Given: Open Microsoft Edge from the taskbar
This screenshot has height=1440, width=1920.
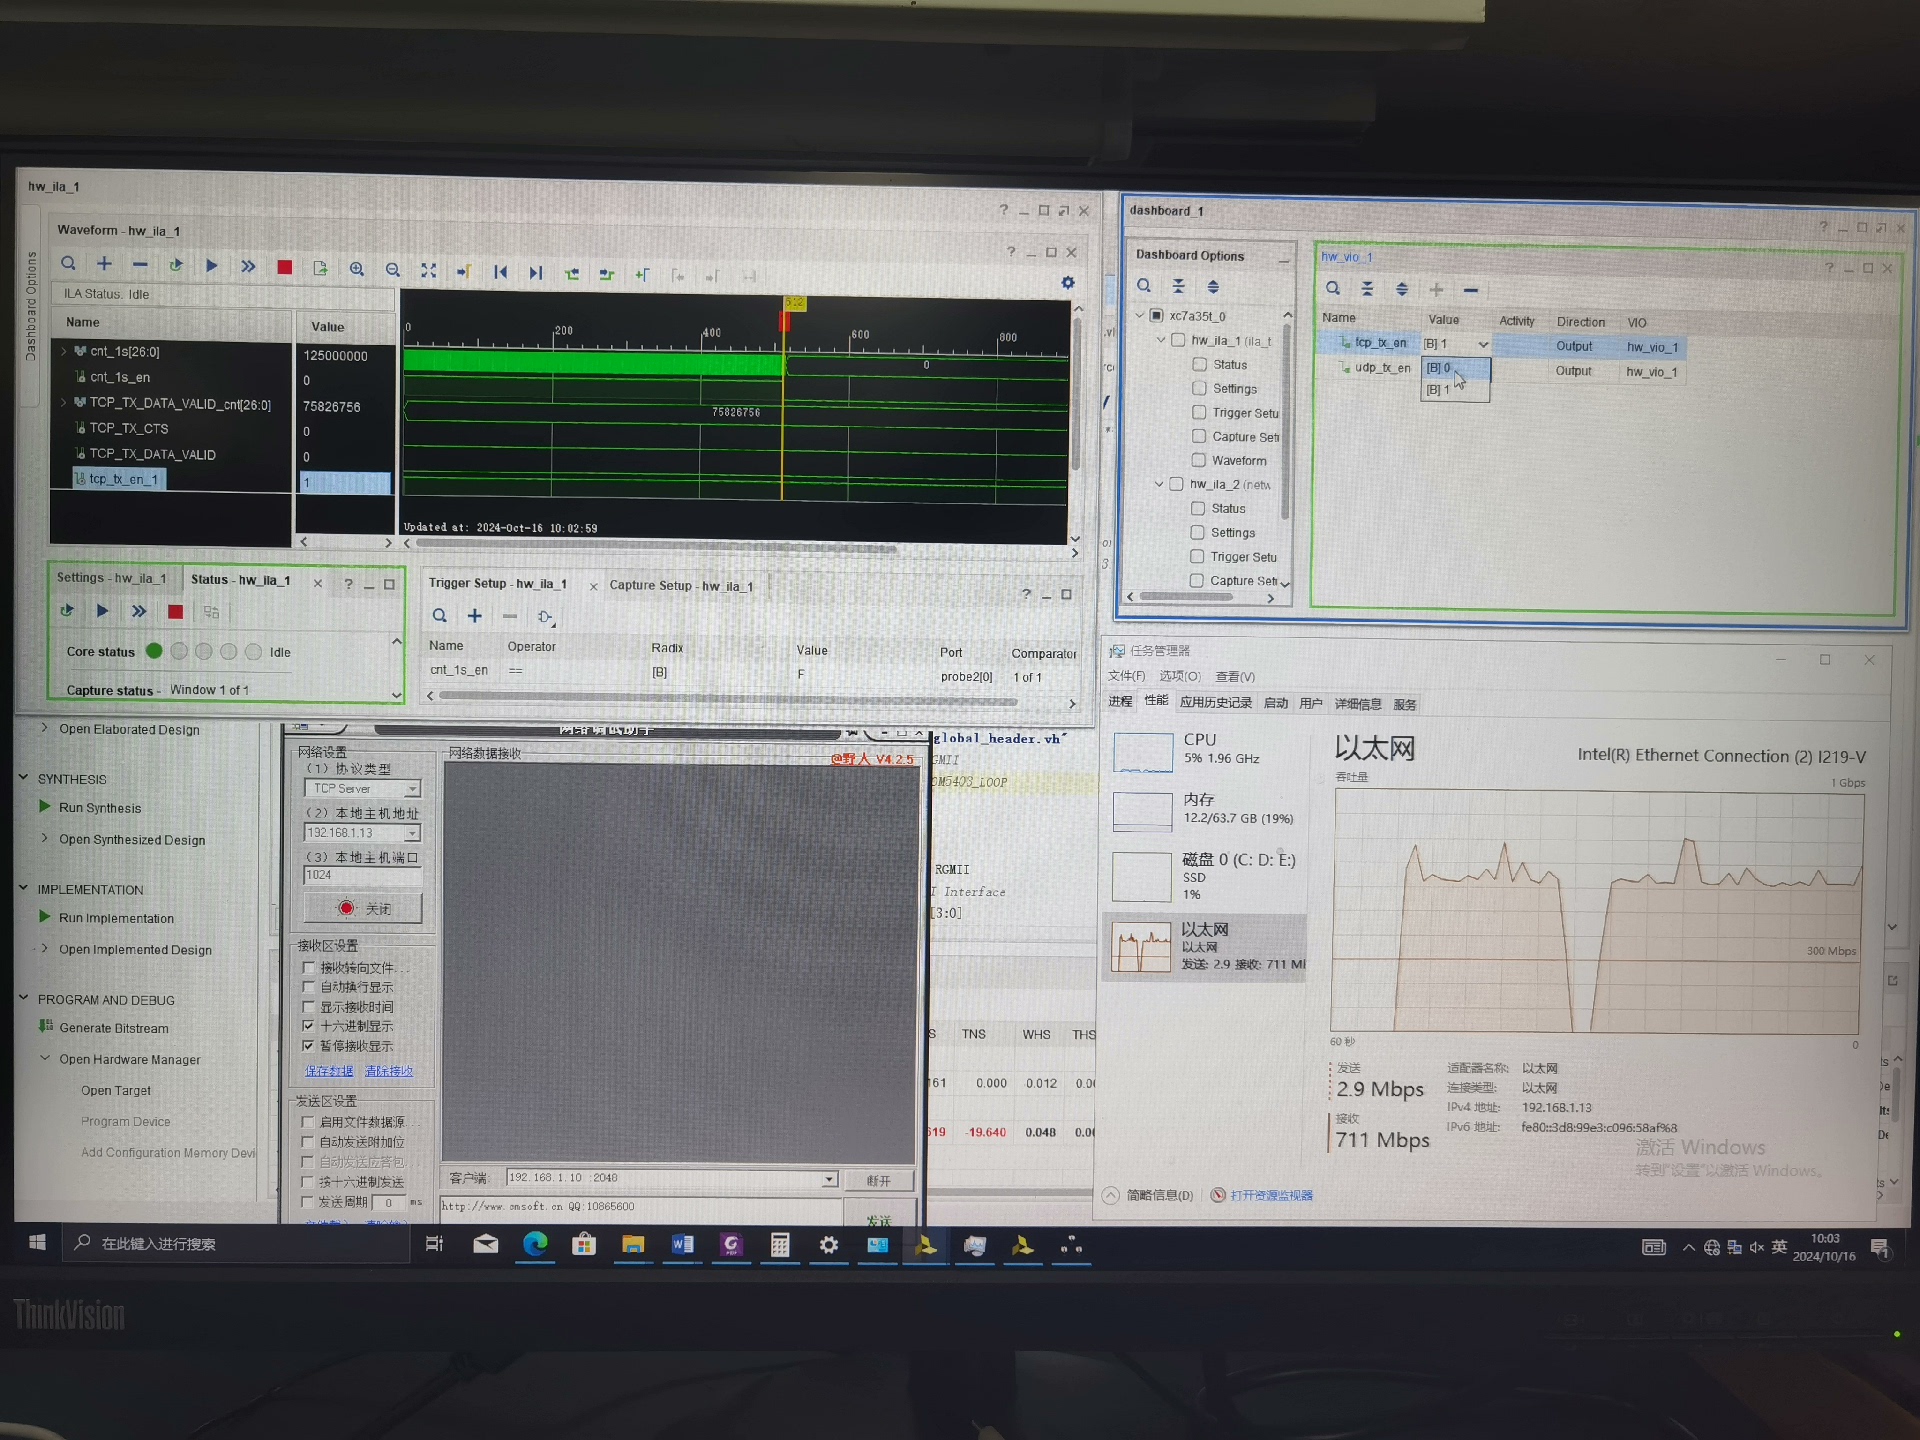Looking at the screenshot, I should pyautogui.click(x=535, y=1244).
